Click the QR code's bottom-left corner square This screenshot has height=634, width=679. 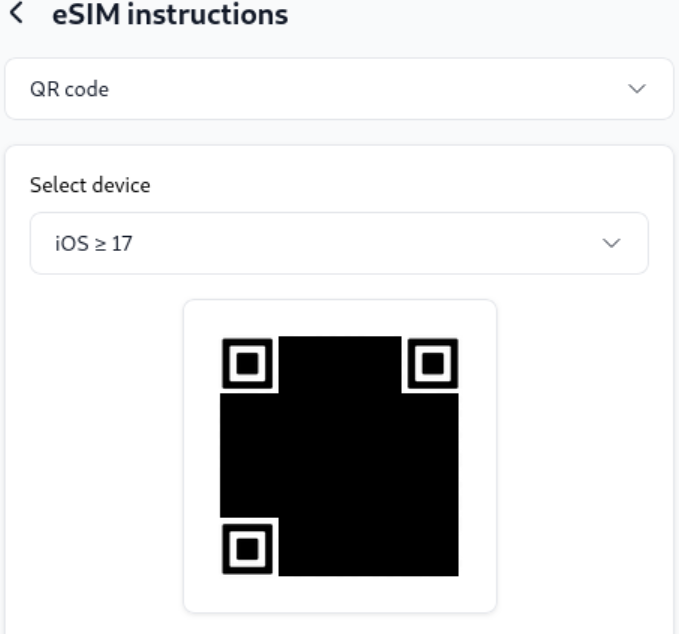[248, 547]
